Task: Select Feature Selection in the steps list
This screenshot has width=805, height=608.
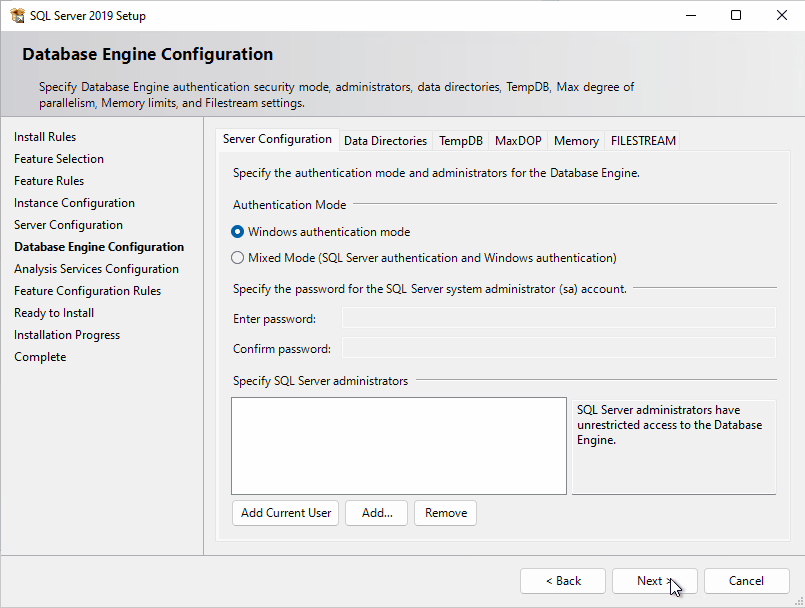Action: coord(59,159)
